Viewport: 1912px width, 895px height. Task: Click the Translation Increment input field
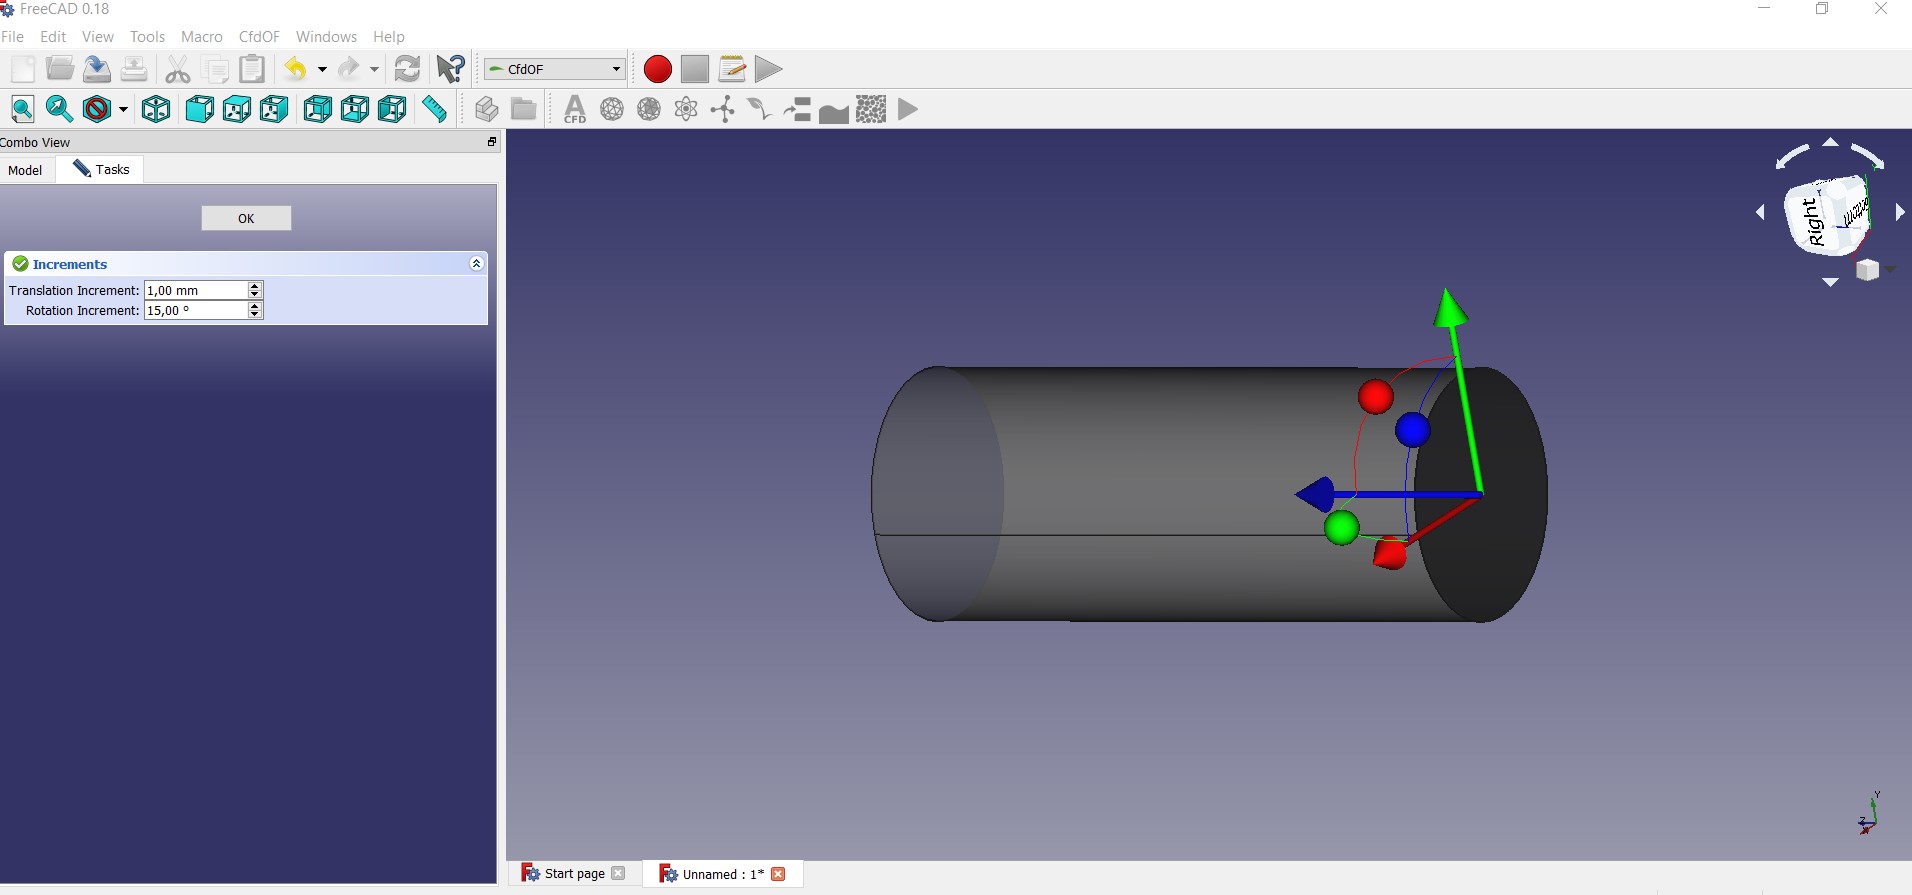(195, 290)
